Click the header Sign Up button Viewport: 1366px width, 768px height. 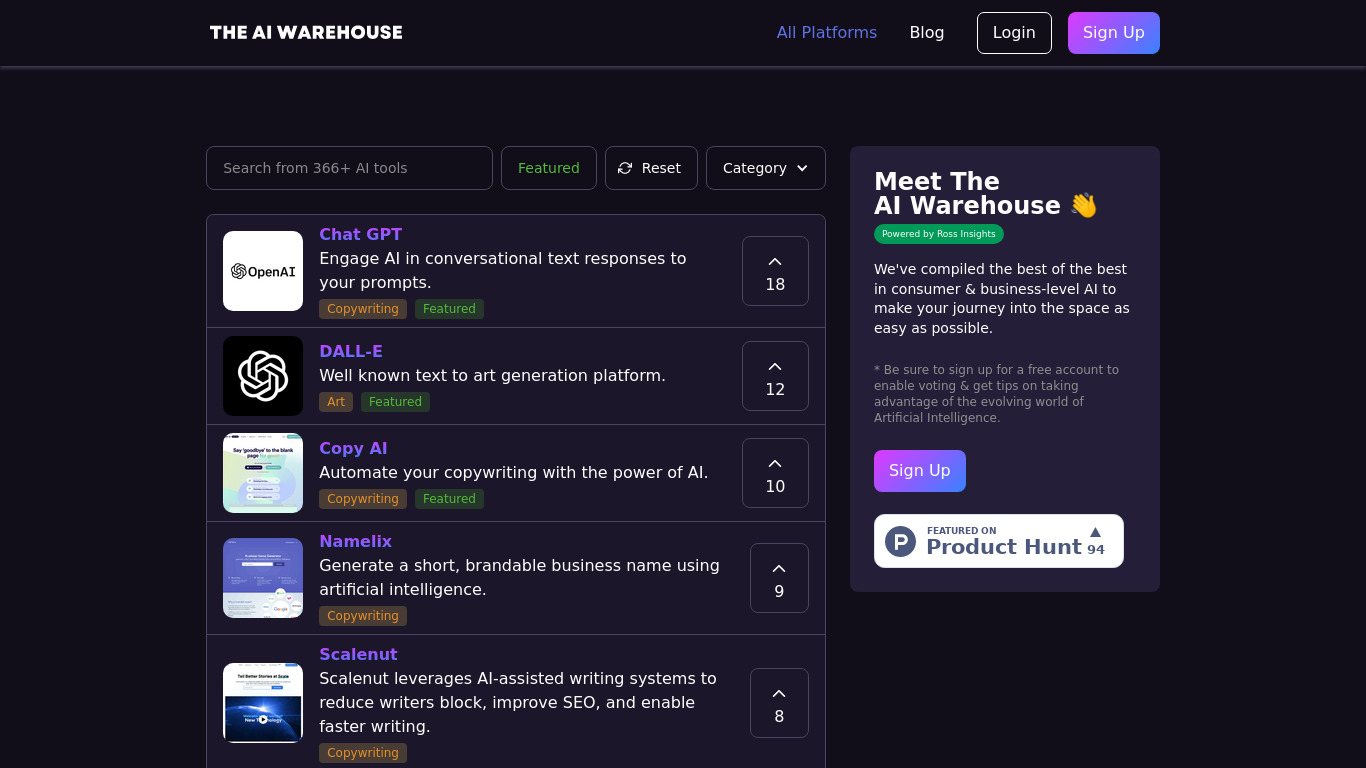(1114, 33)
